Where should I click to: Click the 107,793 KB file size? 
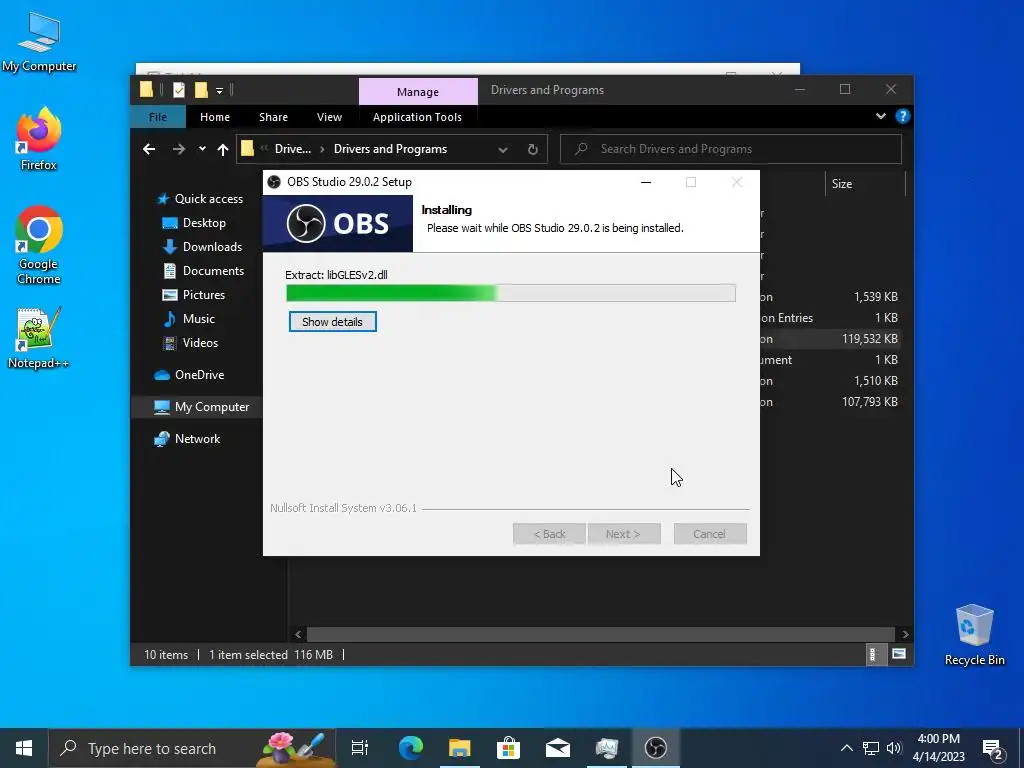869,402
